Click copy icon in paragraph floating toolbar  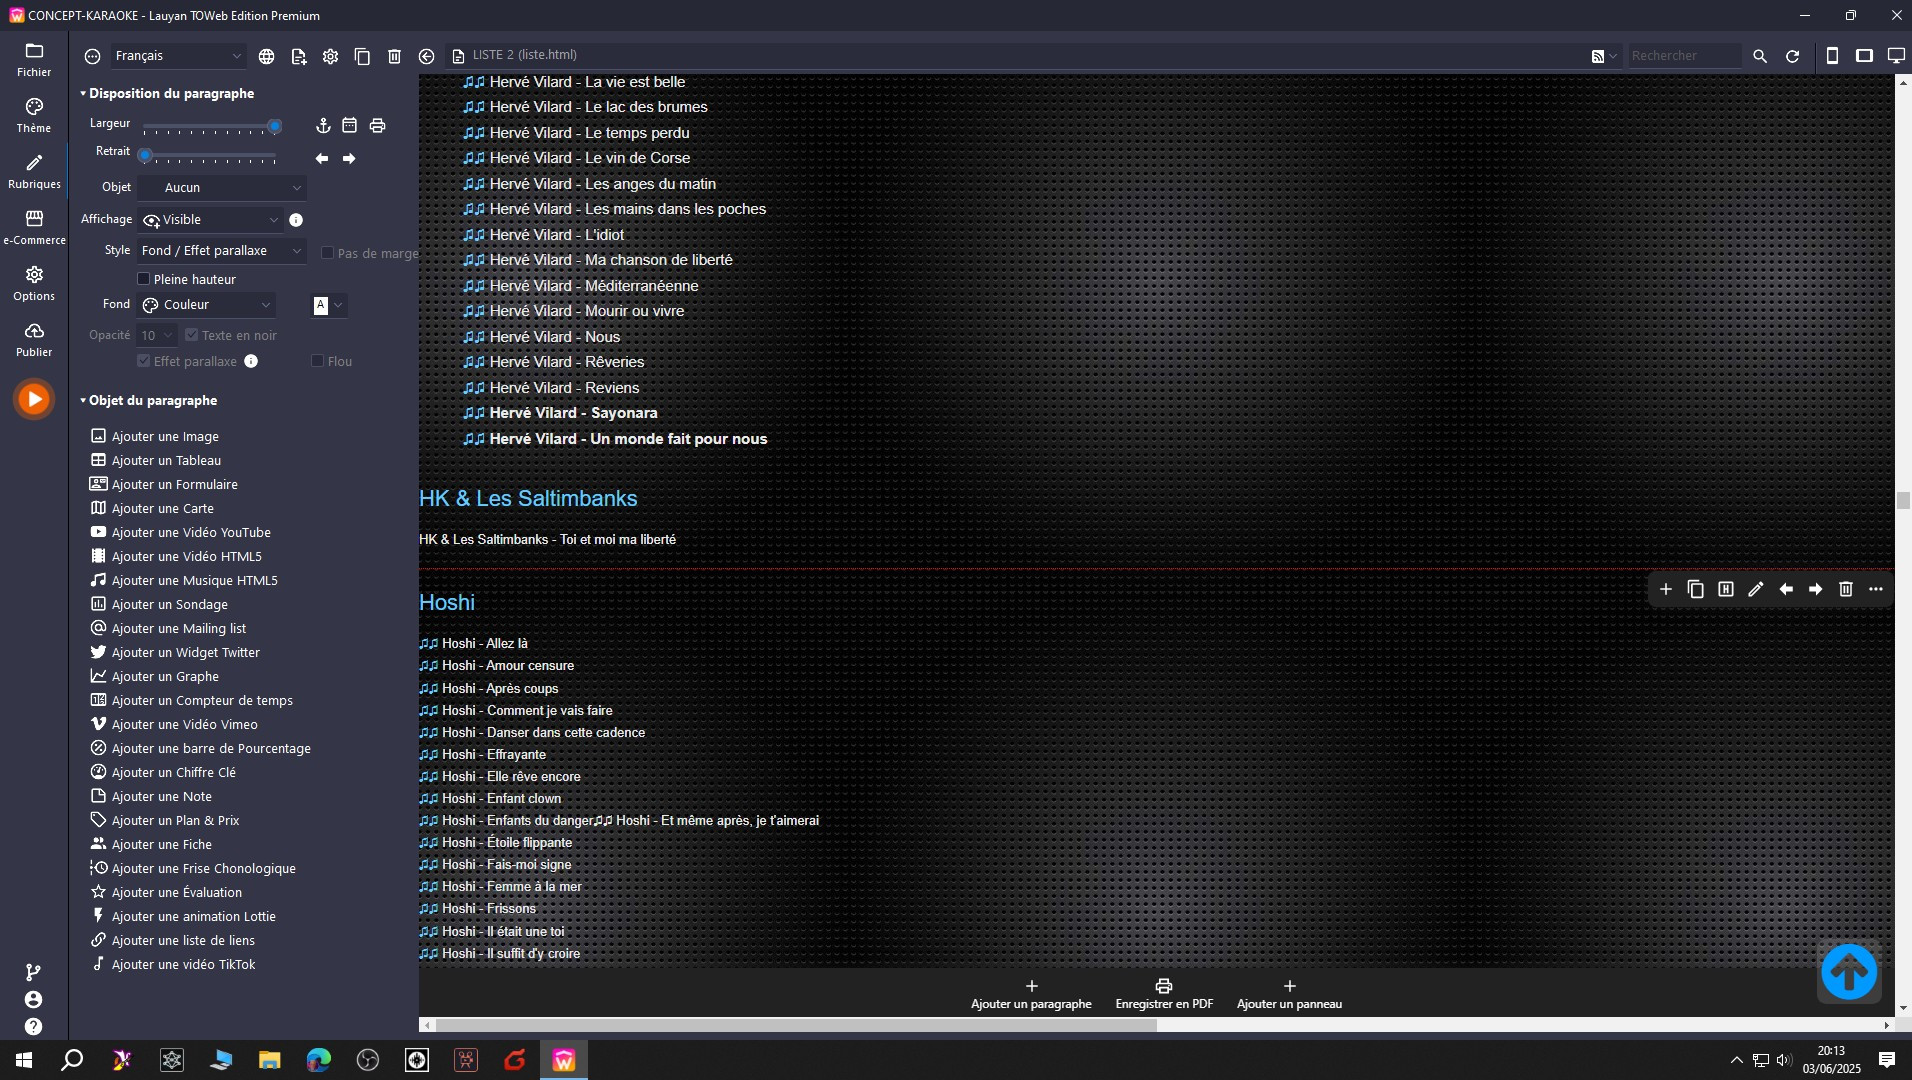pyautogui.click(x=1696, y=589)
